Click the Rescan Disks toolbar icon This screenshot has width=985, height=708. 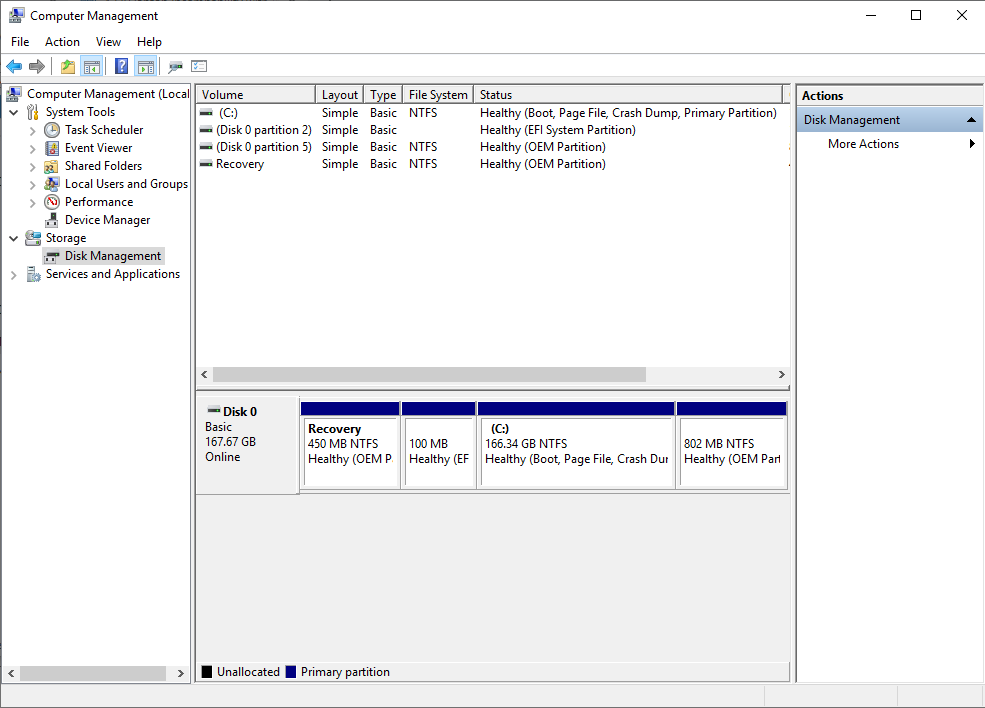(x=175, y=67)
